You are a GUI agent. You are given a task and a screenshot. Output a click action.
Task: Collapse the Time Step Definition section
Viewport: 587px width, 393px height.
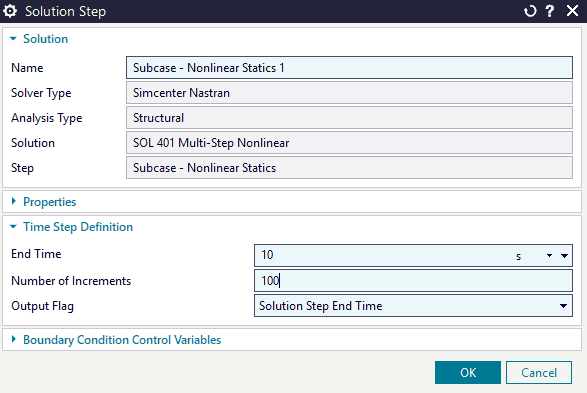coord(13,226)
